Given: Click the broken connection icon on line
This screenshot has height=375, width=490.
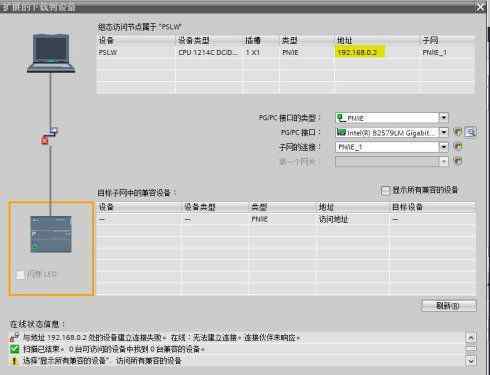Looking at the screenshot, I should (49, 136).
